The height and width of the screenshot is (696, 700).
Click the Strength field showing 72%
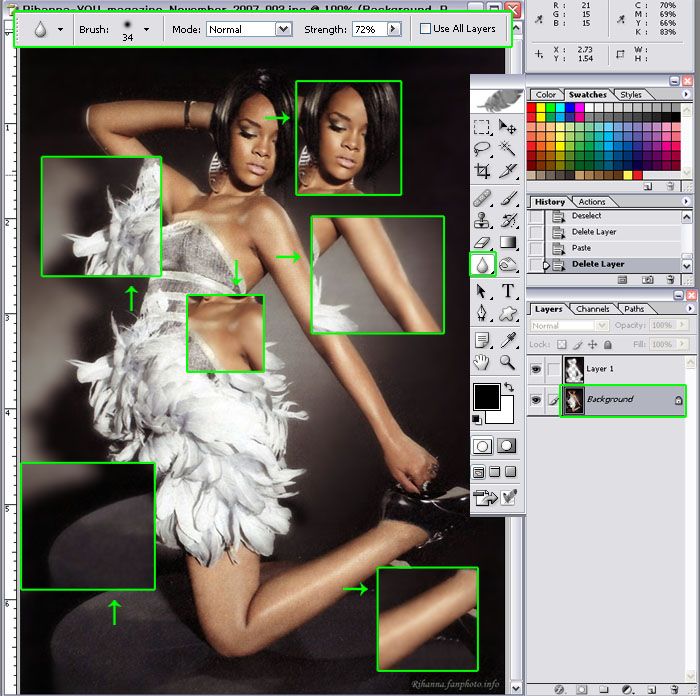(370, 29)
